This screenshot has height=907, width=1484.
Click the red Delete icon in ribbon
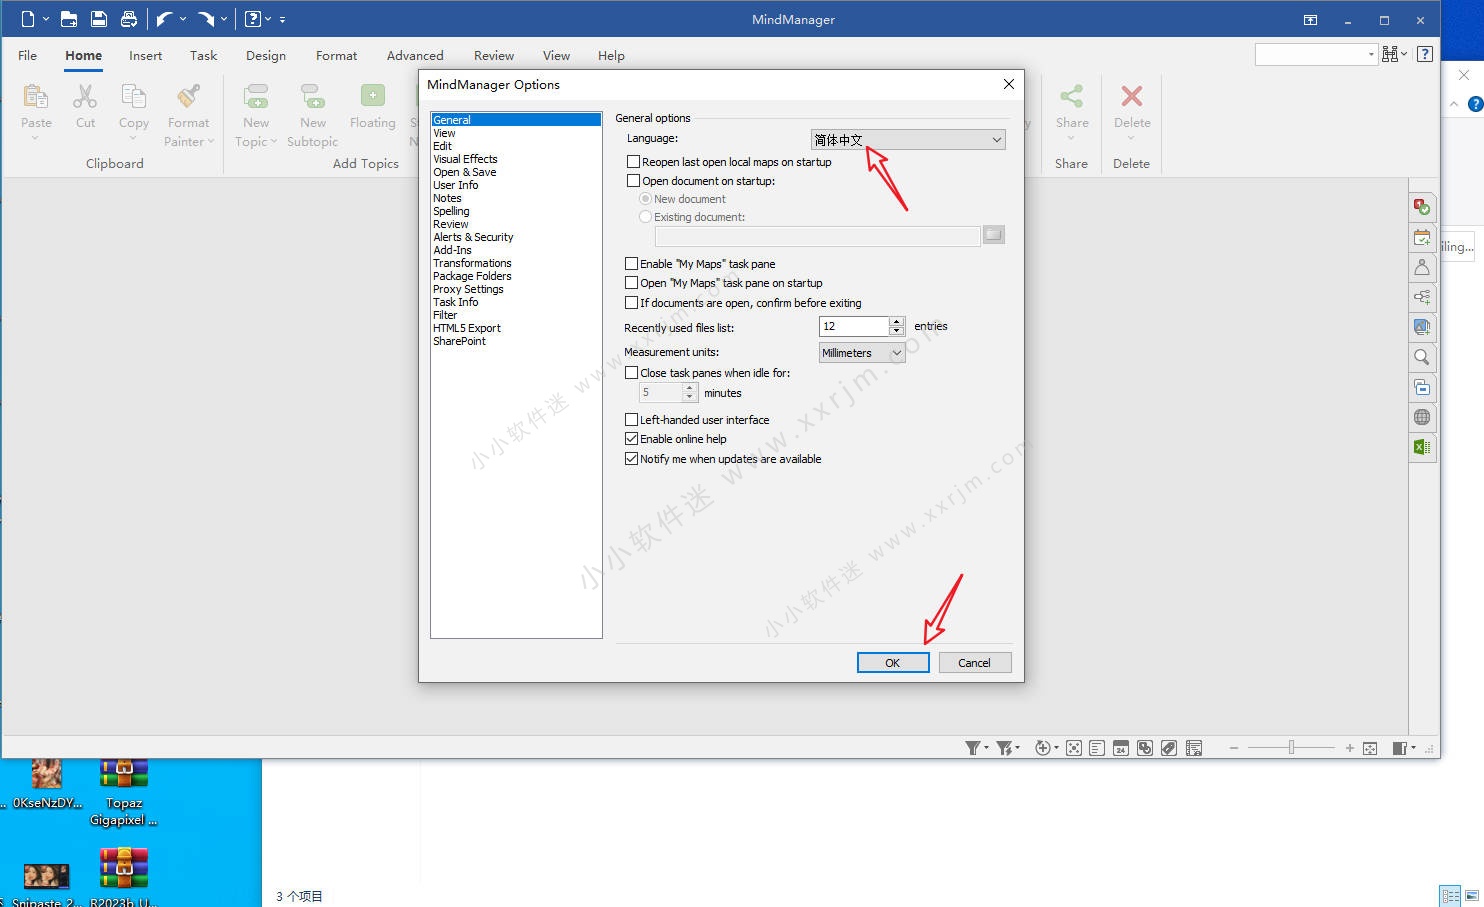pyautogui.click(x=1131, y=96)
